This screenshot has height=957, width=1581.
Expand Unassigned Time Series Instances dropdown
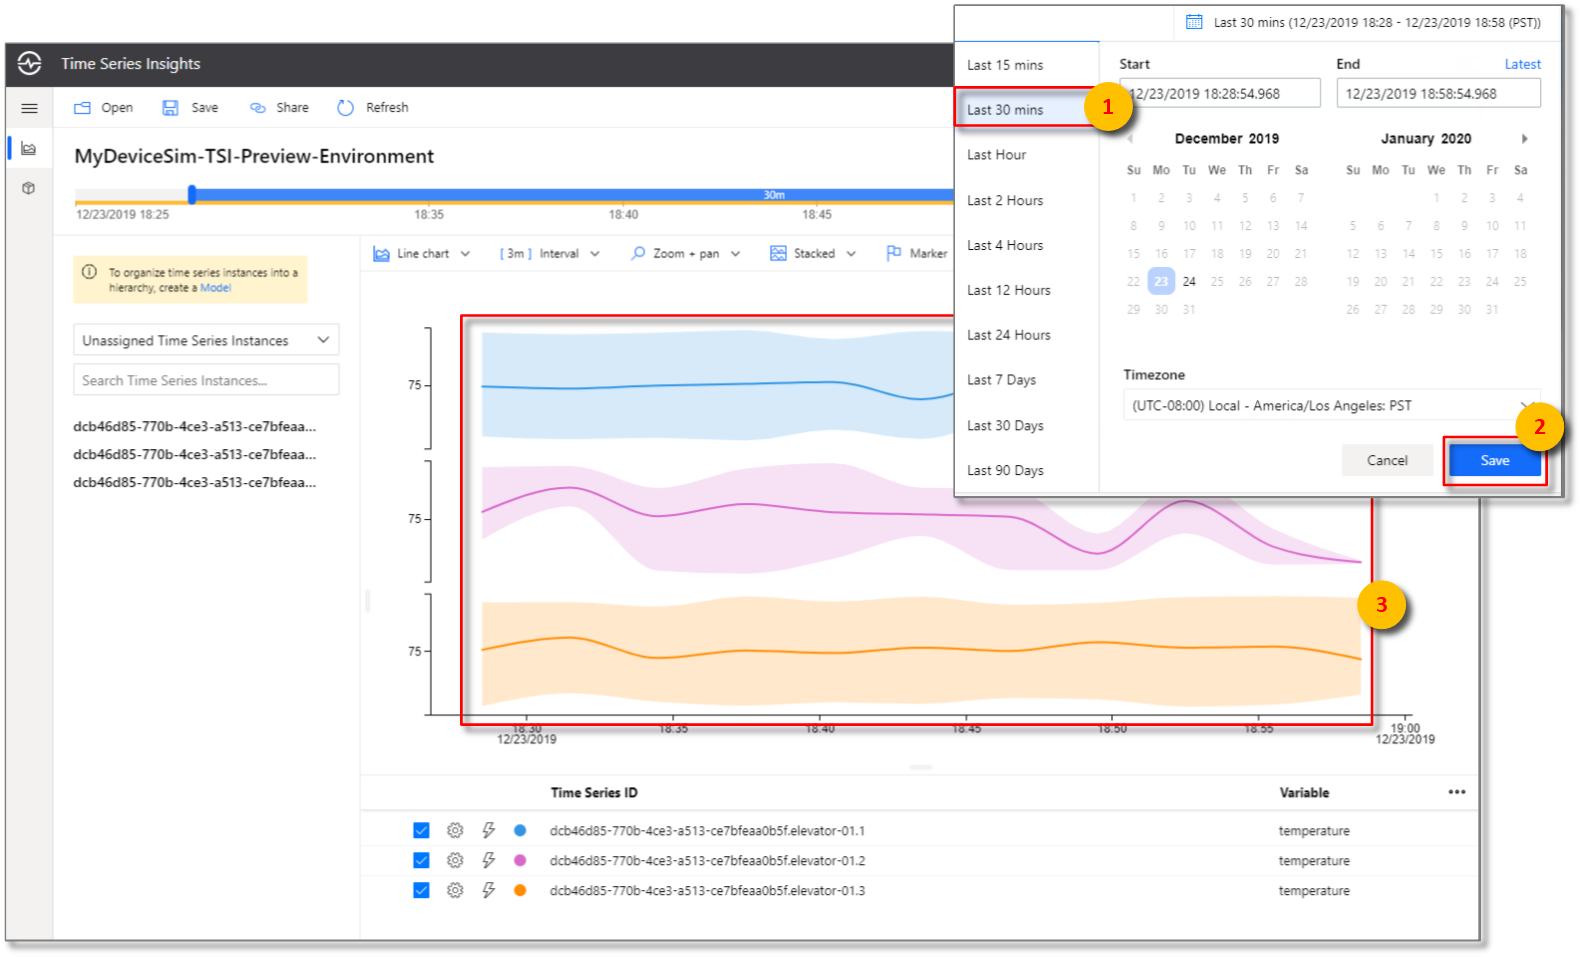click(206, 340)
